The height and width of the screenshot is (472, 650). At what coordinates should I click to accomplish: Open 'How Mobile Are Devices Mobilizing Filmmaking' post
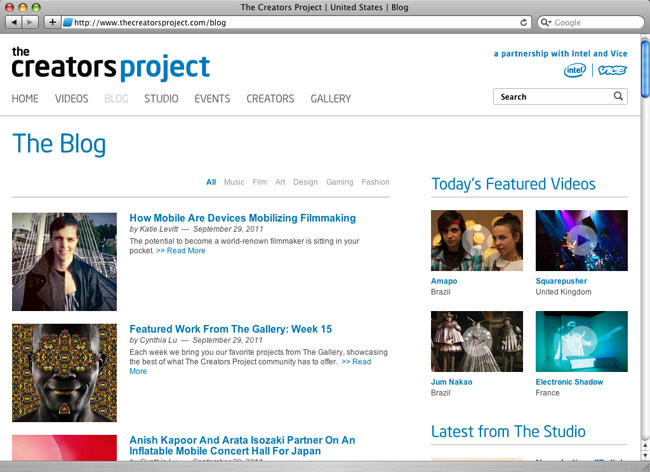(x=243, y=218)
